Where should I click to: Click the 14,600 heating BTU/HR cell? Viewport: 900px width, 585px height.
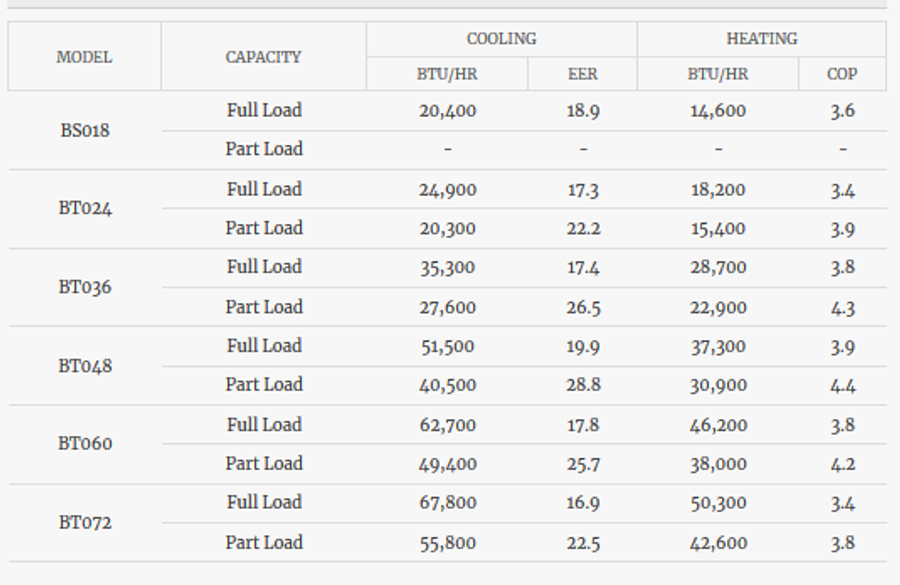click(718, 111)
